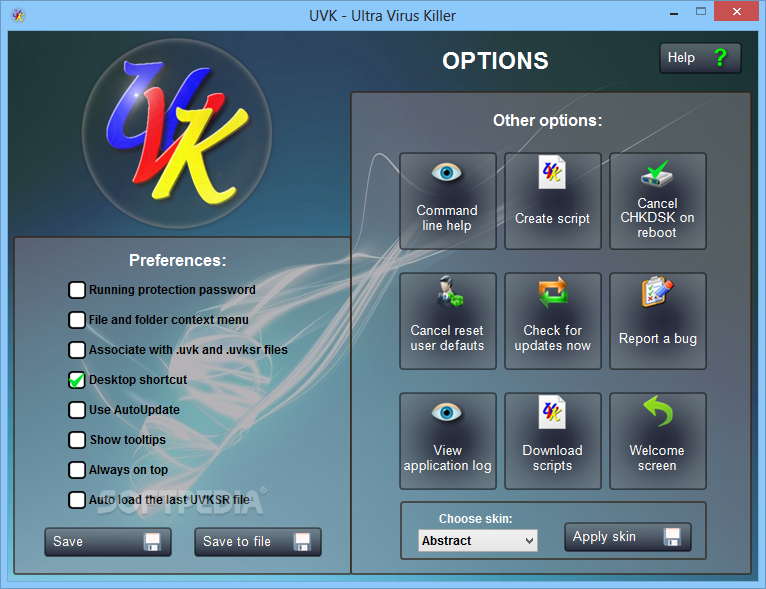Screen dimensions: 766x589
Task: Click floppy icon on Save to file button
Action: pos(302,542)
